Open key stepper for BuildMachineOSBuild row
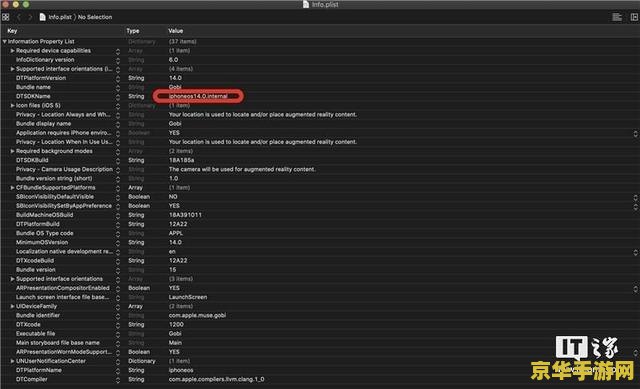Viewport: 640px width, 389px height. tap(118, 216)
